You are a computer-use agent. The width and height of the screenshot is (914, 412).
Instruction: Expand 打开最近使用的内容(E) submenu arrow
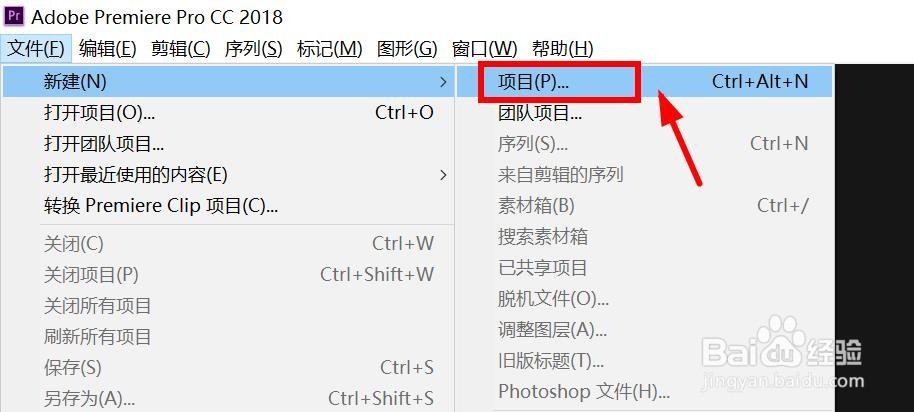click(444, 174)
